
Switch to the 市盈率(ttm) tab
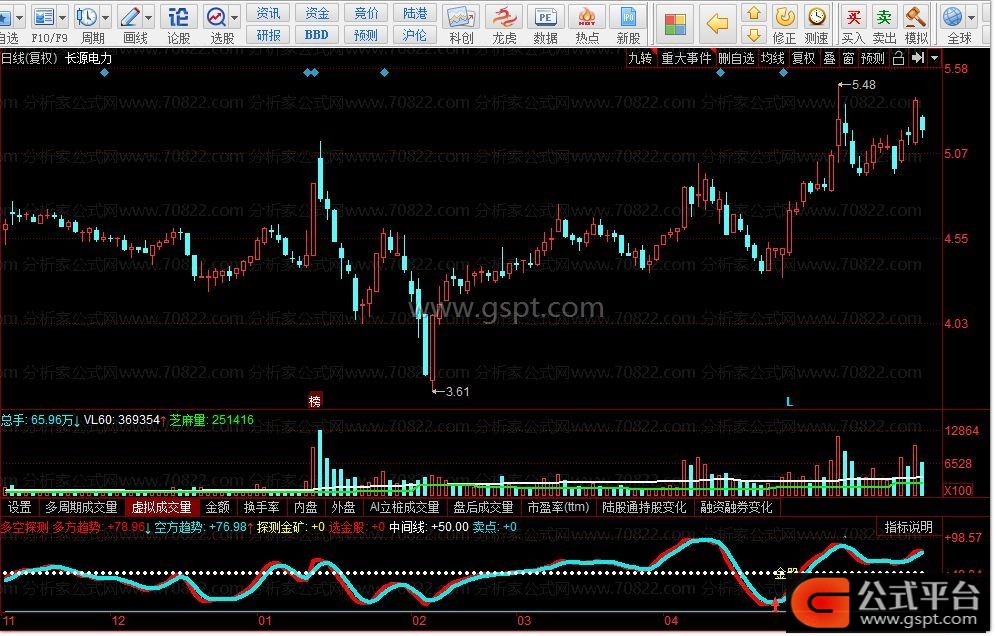coord(559,507)
